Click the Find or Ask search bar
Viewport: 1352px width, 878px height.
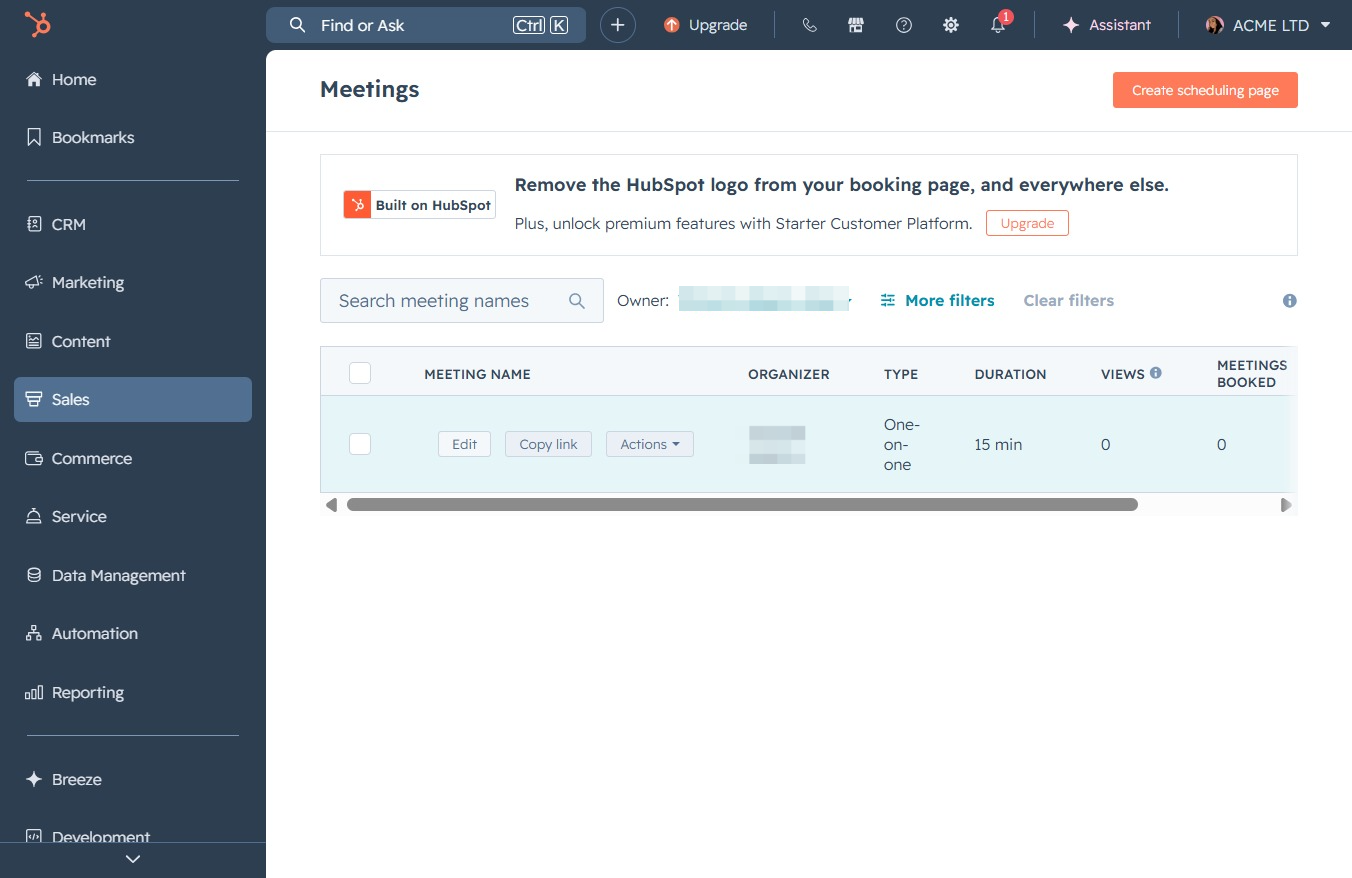[x=426, y=25]
